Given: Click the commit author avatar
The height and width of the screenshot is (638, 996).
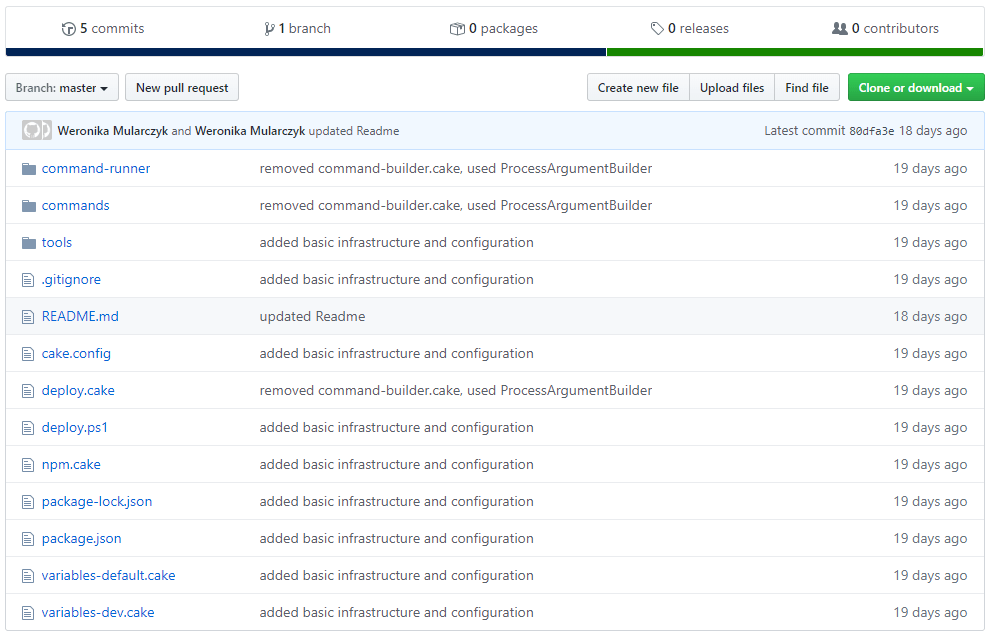Looking at the screenshot, I should [37, 131].
